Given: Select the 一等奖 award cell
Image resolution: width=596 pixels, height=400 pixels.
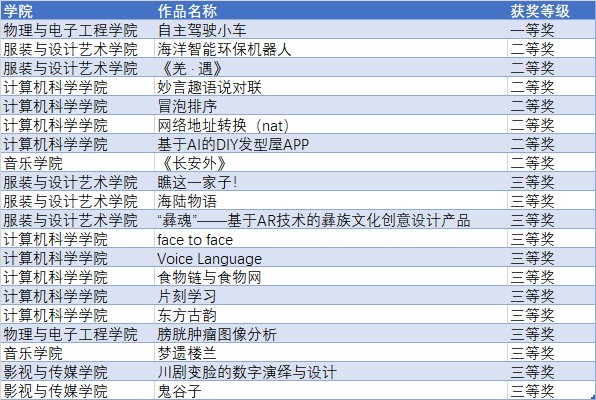Looking at the screenshot, I should 551,29.
